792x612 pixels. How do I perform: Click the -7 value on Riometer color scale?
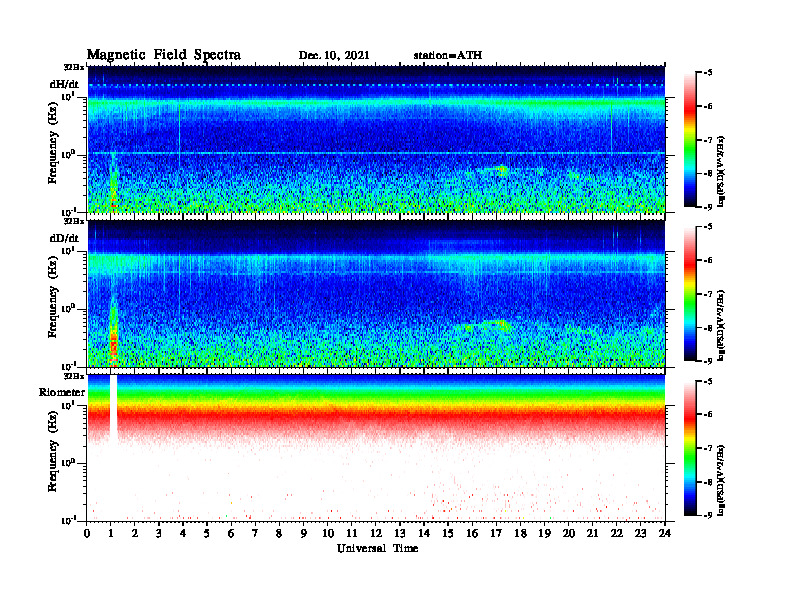[708, 448]
